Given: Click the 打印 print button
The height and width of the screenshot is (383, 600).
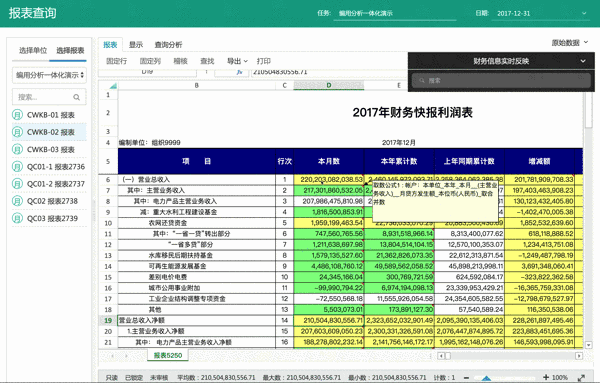Looking at the screenshot, I should coord(264,61).
